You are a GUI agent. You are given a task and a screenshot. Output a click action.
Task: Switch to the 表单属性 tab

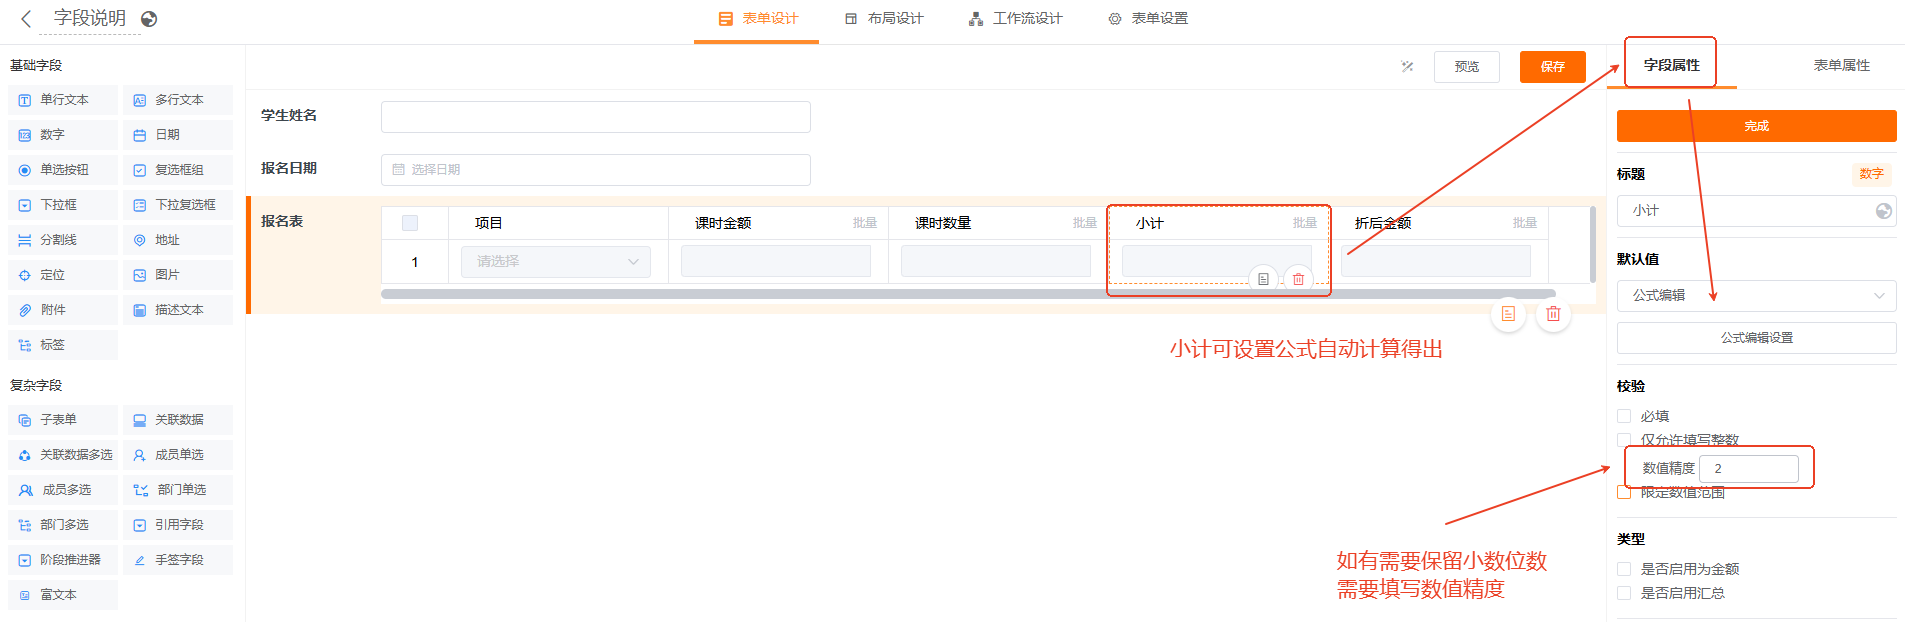tap(1841, 65)
